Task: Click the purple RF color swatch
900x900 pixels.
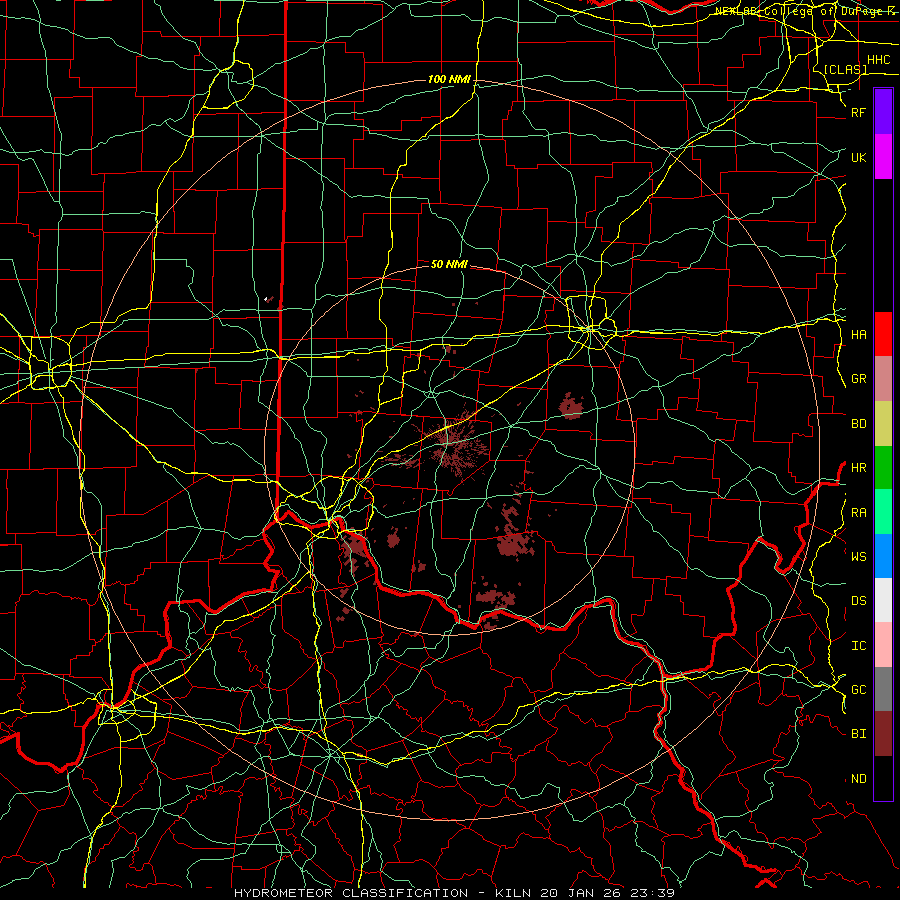Action: pos(883,112)
